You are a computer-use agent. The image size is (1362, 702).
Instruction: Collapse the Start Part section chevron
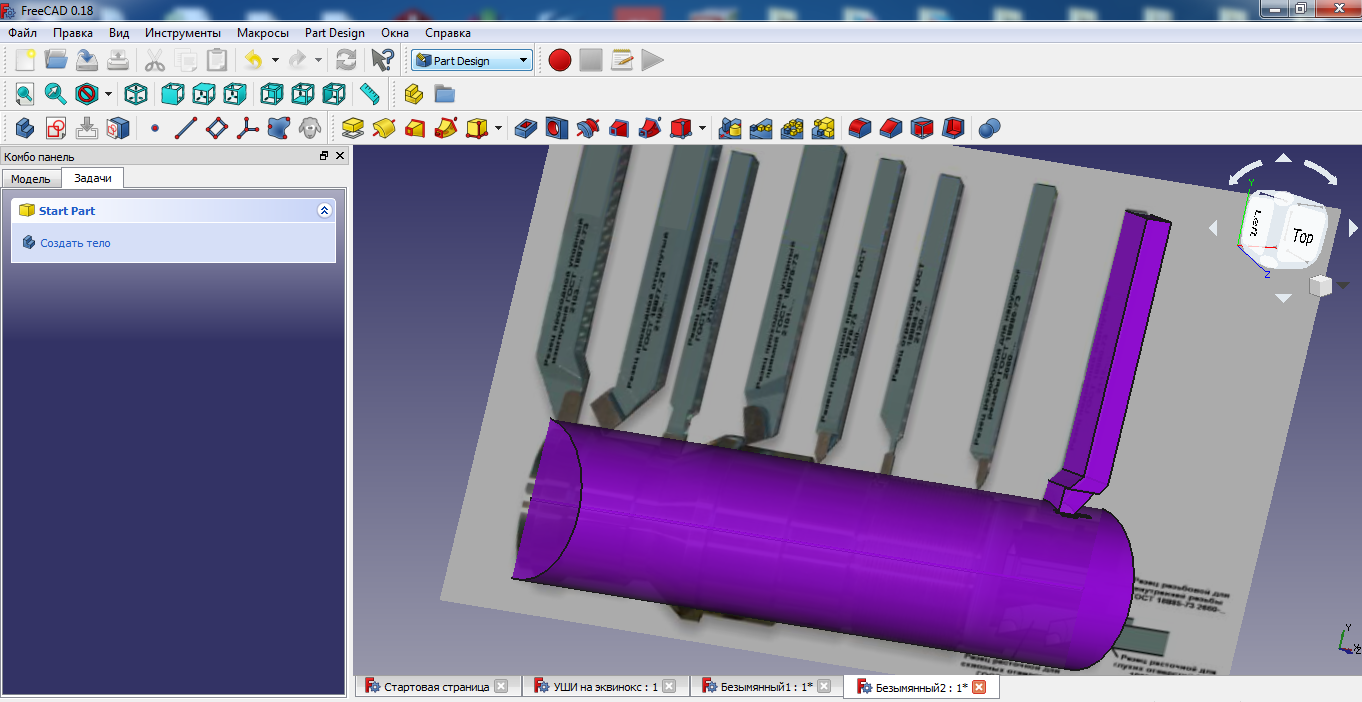pos(323,211)
